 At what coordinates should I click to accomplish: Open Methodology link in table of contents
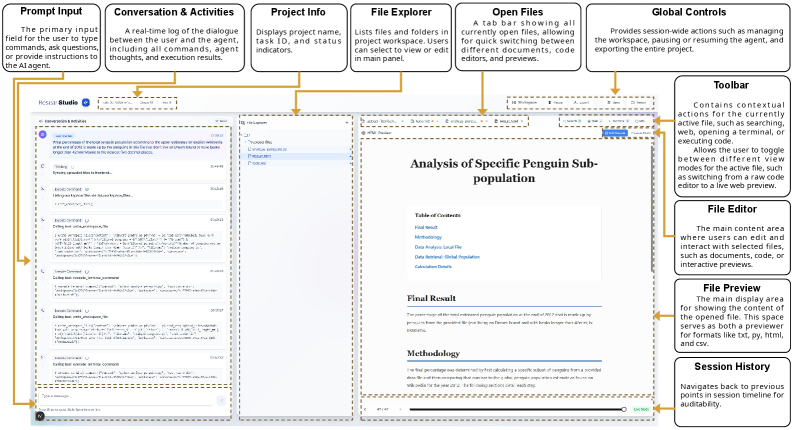[x=428, y=237]
